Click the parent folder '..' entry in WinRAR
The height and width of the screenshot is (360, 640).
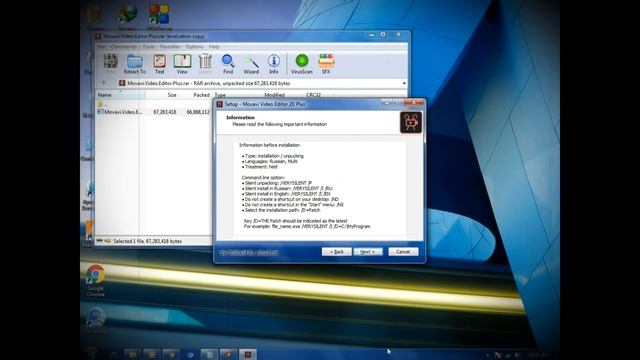point(102,104)
